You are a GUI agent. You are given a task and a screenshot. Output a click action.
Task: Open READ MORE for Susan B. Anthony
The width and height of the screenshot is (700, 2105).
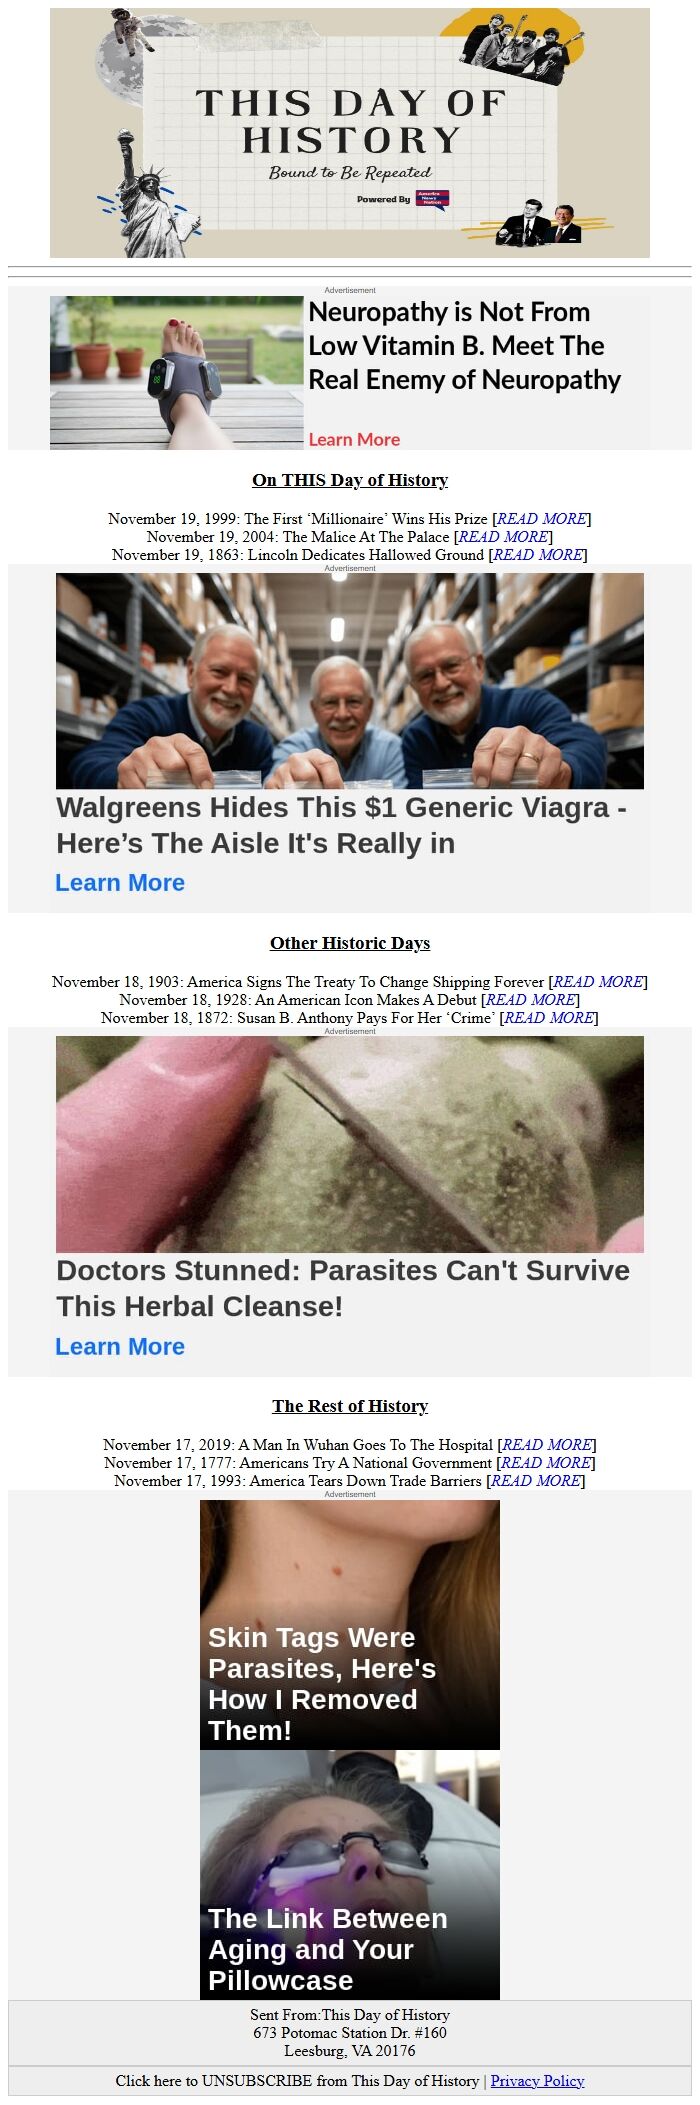pyautogui.click(x=549, y=1017)
